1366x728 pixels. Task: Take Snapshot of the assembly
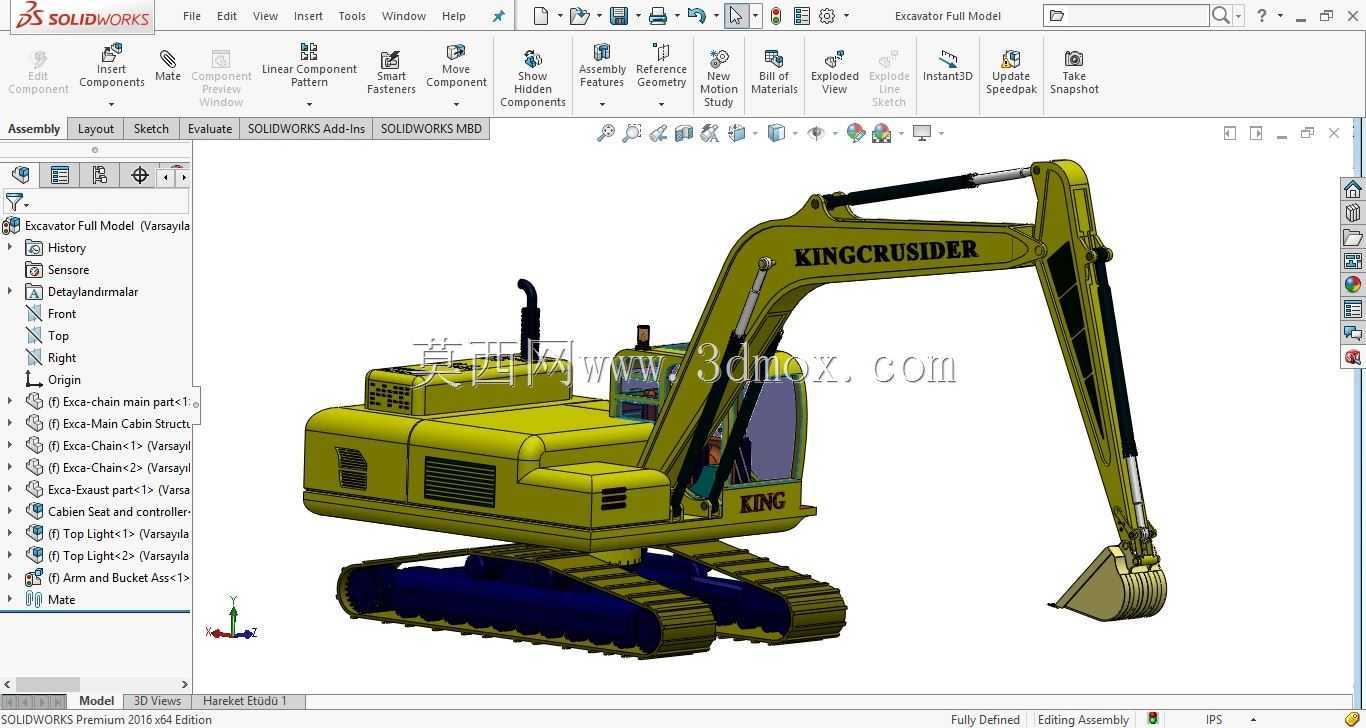(1074, 72)
